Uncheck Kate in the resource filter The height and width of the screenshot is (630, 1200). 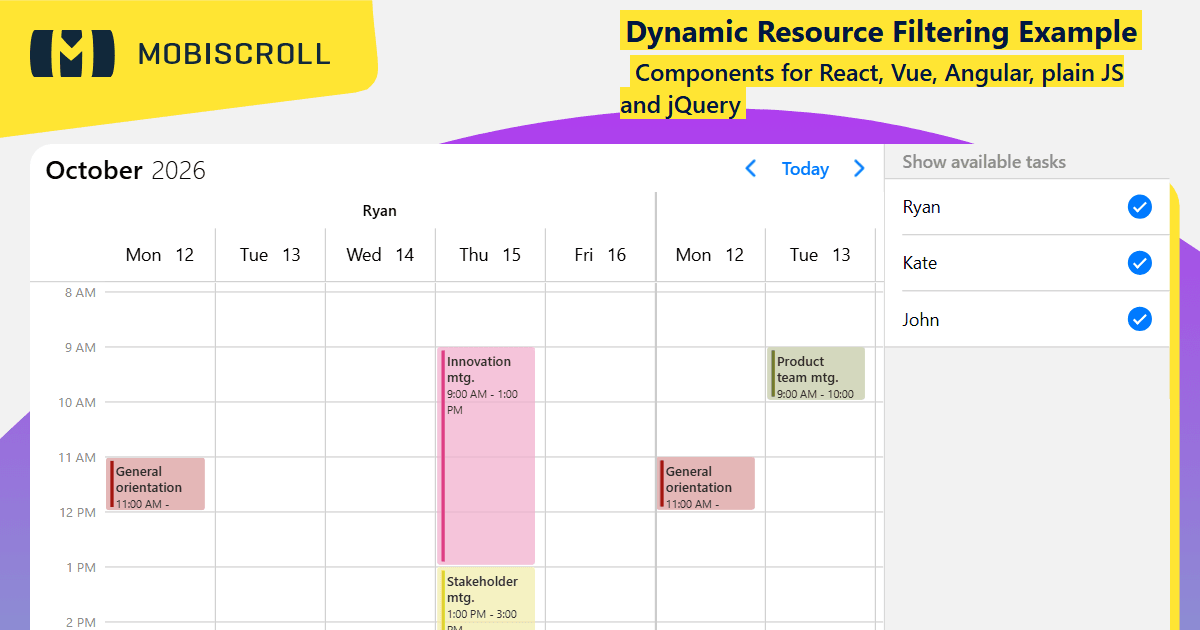click(x=1139, y=263)
